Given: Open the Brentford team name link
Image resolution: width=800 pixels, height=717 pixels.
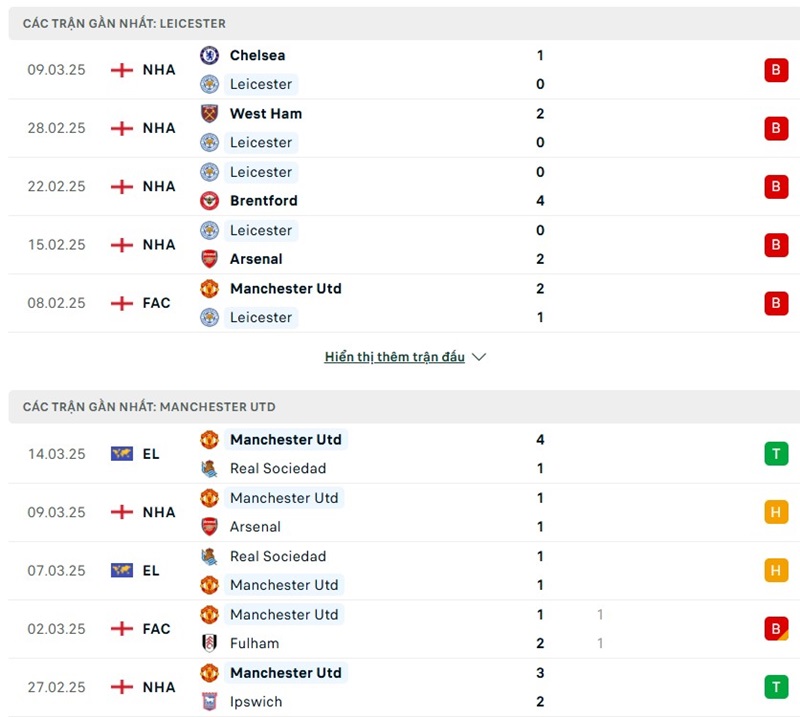Looking at the screenshot, I should point(263,200).
